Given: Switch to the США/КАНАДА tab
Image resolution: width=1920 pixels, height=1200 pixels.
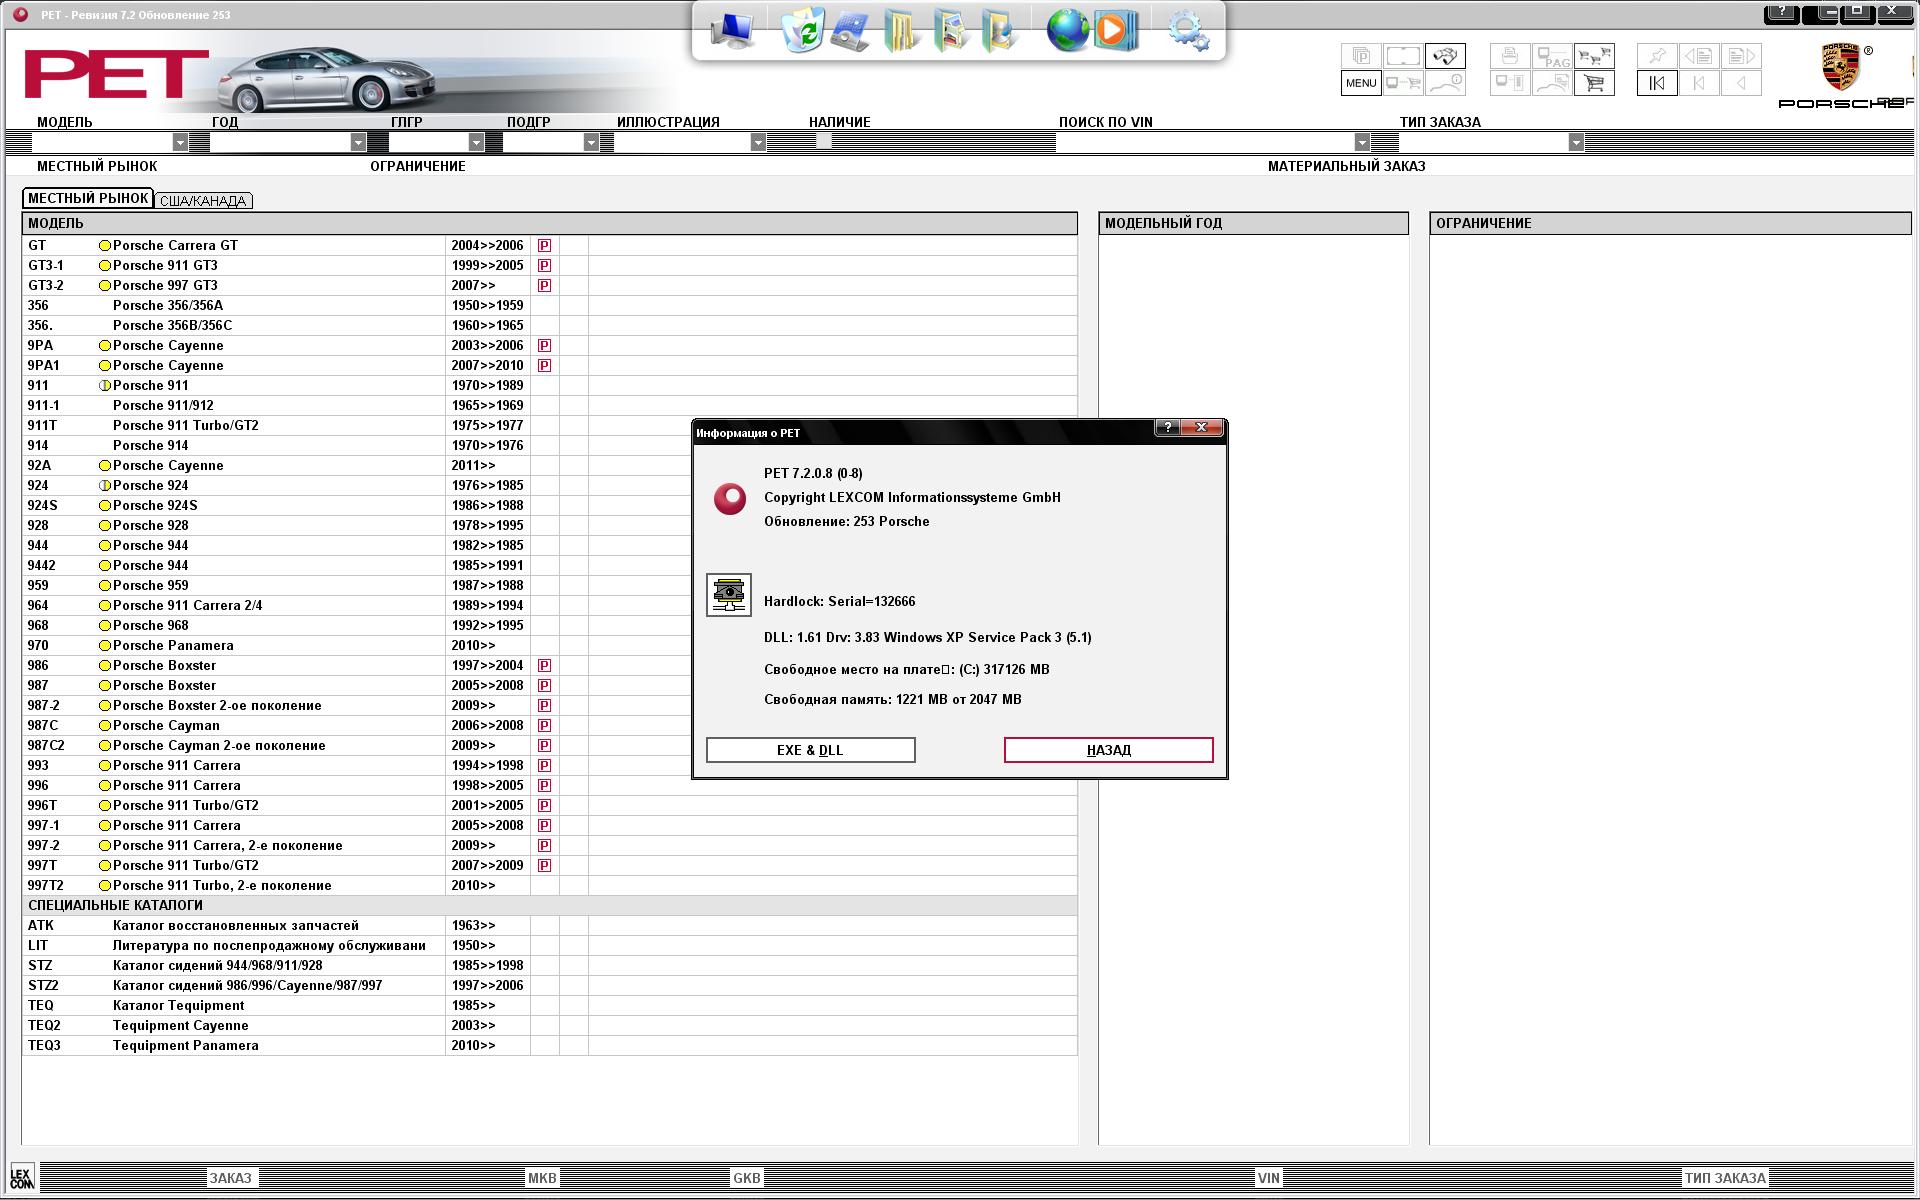Looking at the screenshot, I should click(203, 200).
